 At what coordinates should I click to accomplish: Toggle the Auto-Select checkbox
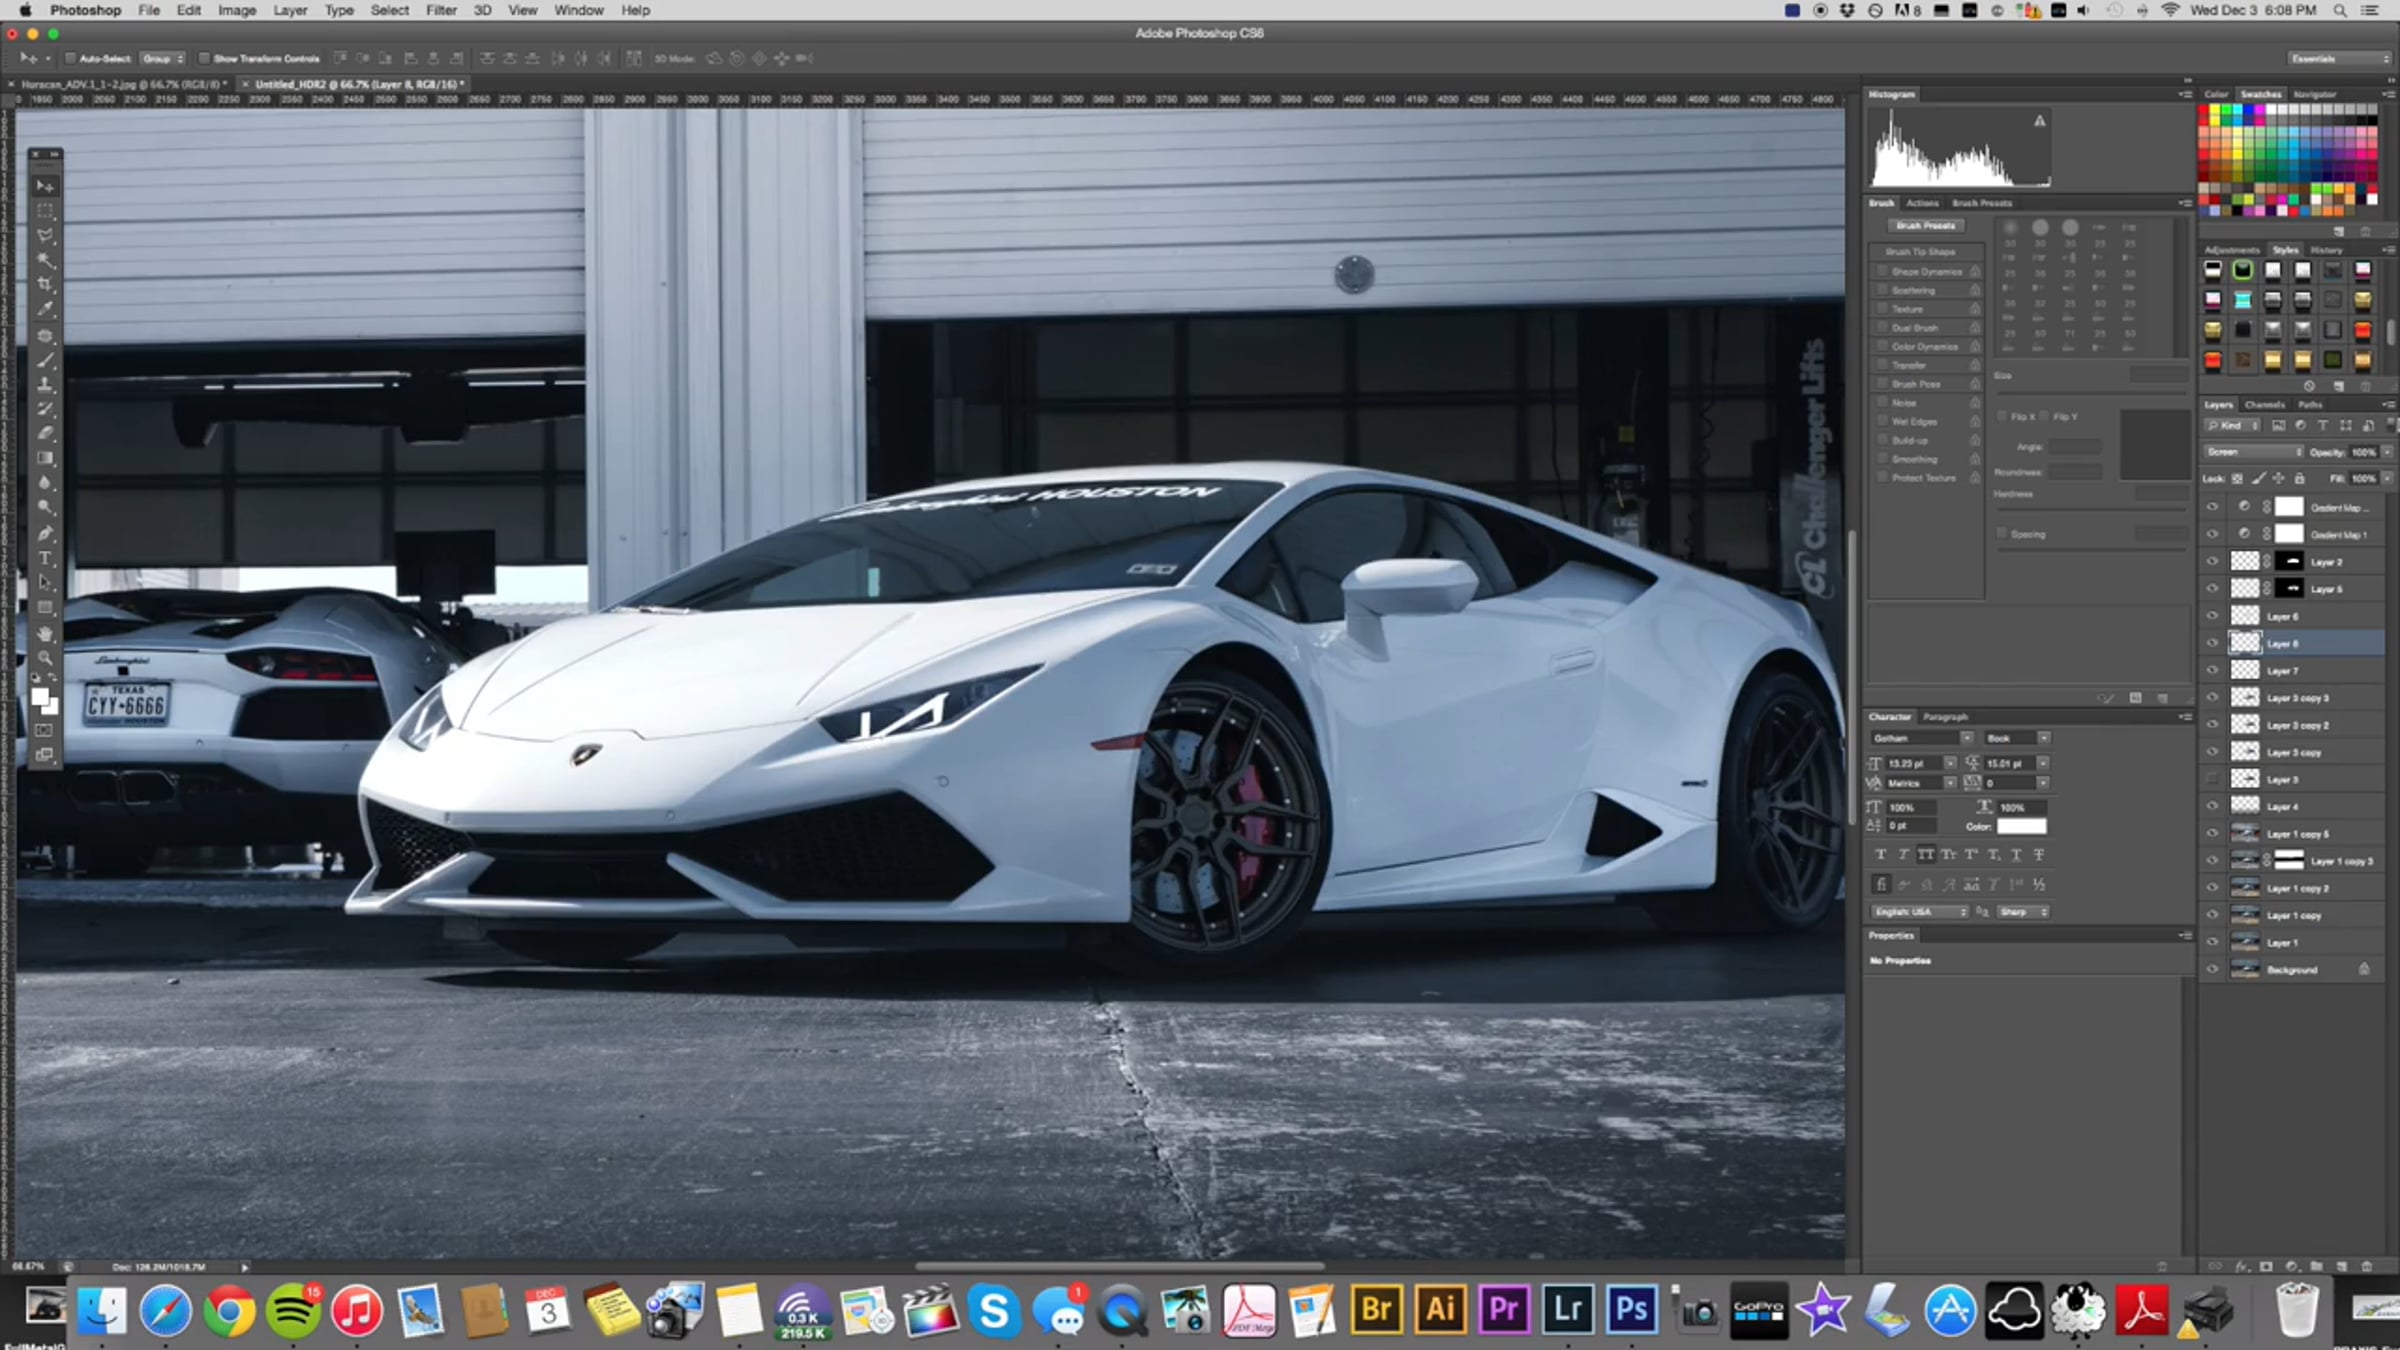coord(70,58)
